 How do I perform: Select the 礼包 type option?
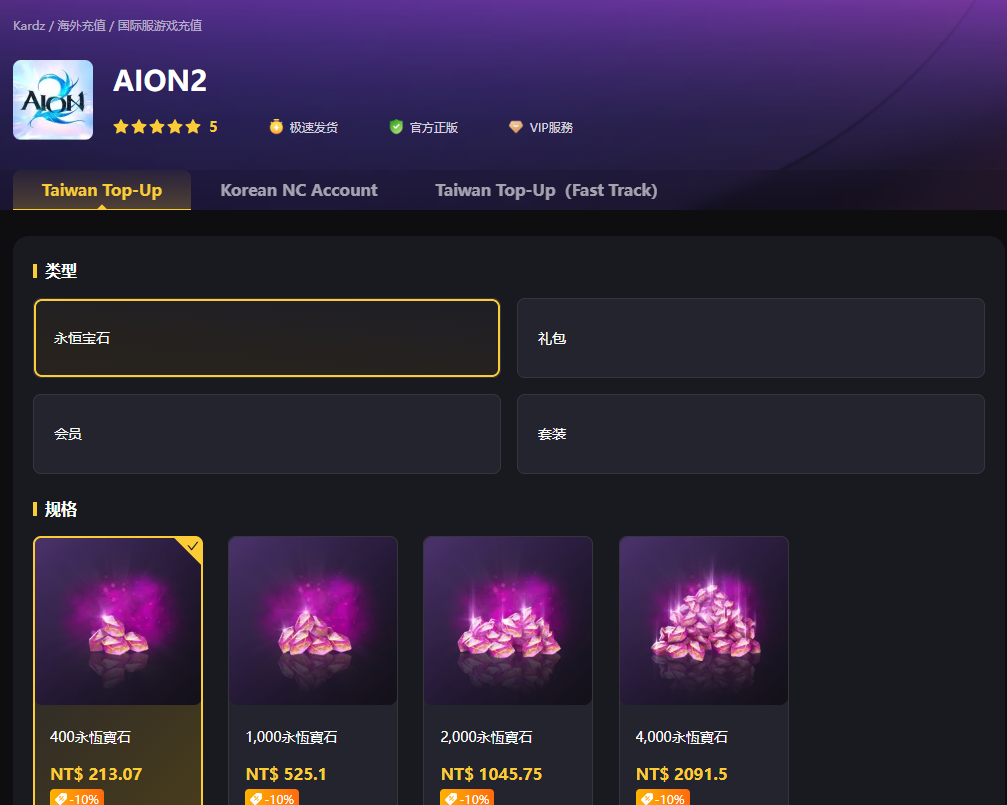point(750,338)
